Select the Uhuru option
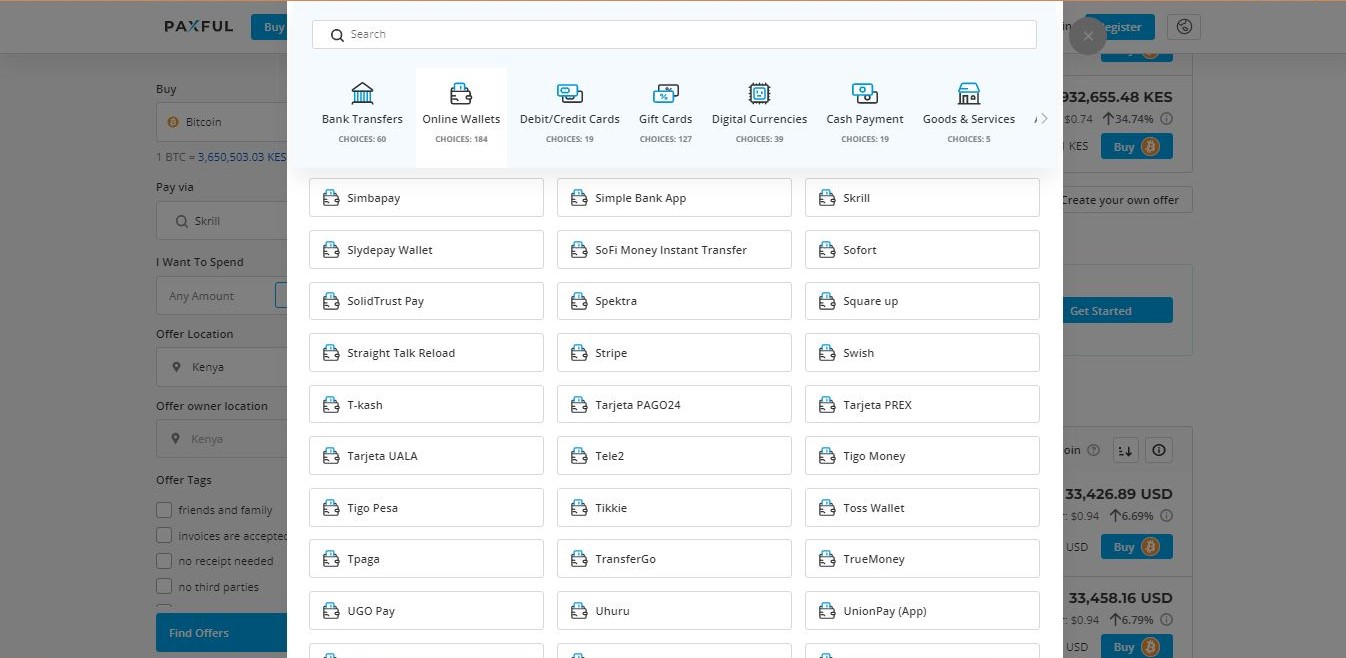Viewport: 1346px width, 658px height. [674, 611]
